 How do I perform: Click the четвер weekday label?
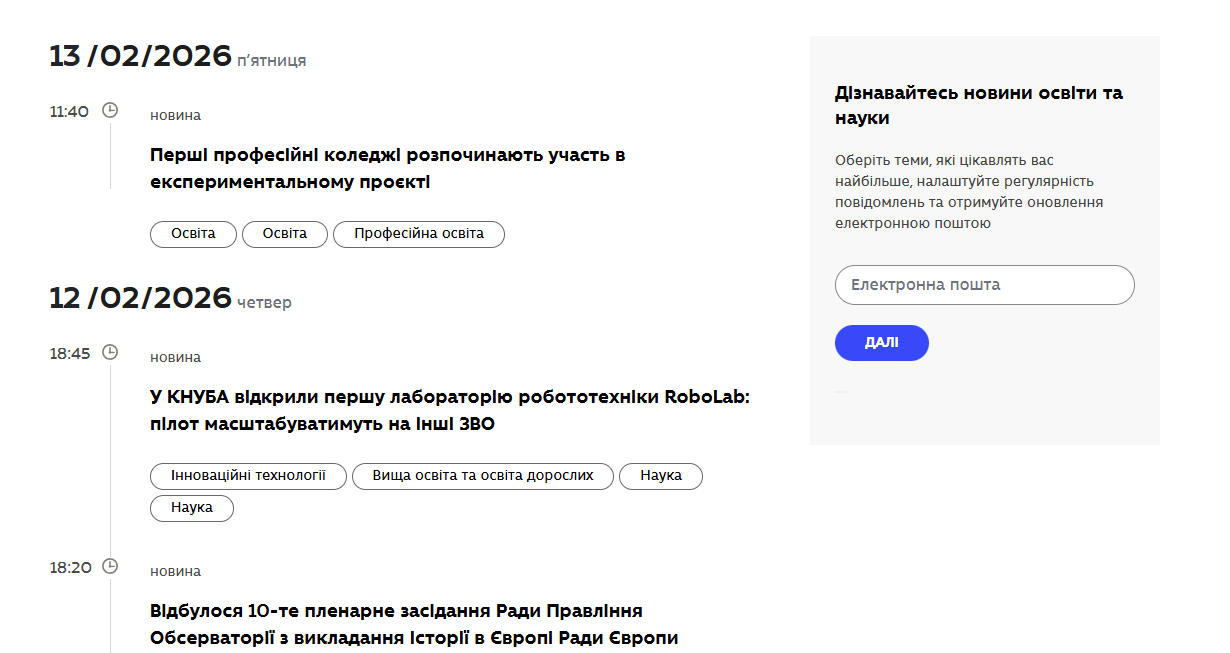(x=265, y=303)
